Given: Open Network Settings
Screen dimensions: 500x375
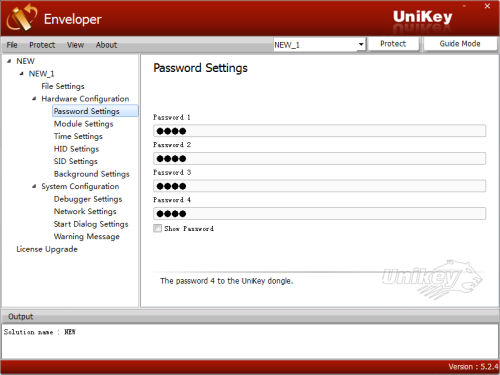Looking at the screenshot, I should pyautogui.click(x=85, y=211).
